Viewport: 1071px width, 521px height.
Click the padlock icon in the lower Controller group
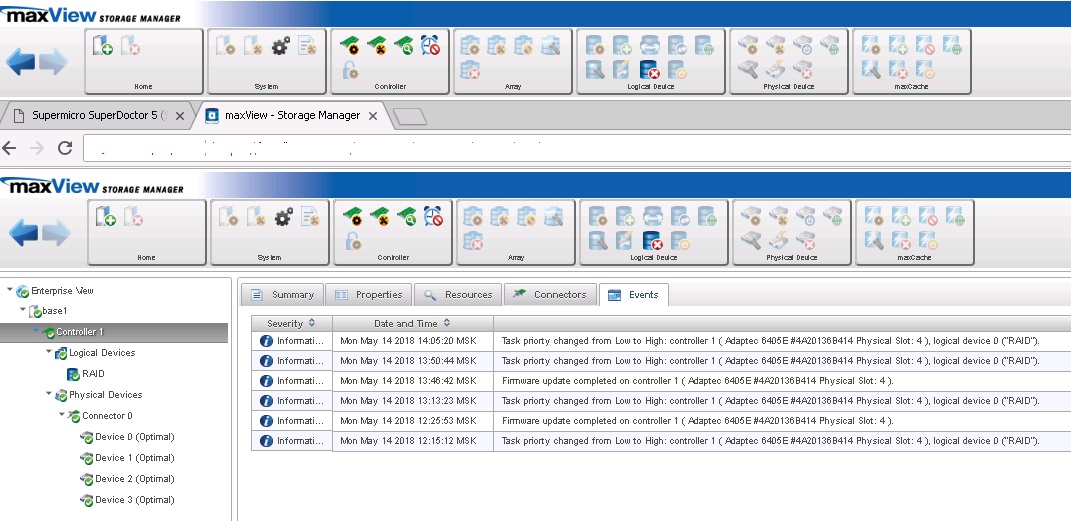point(353,240)
